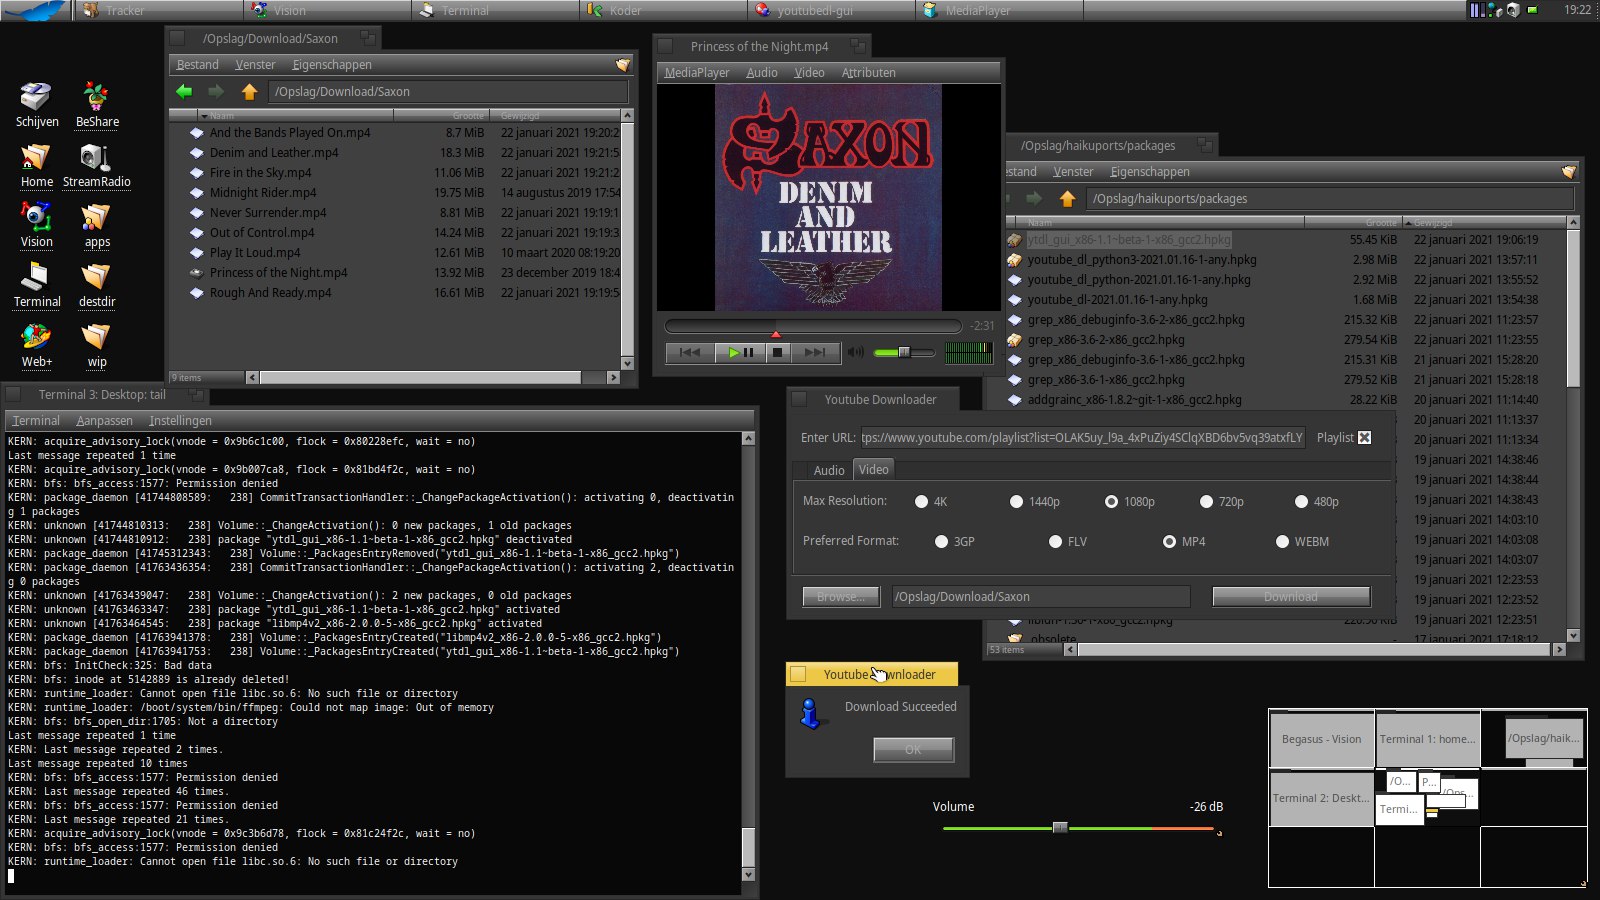Click the ytdl_gui package file icon
The height and width of the screenshot is (900, 1600).
[1014, 240]
